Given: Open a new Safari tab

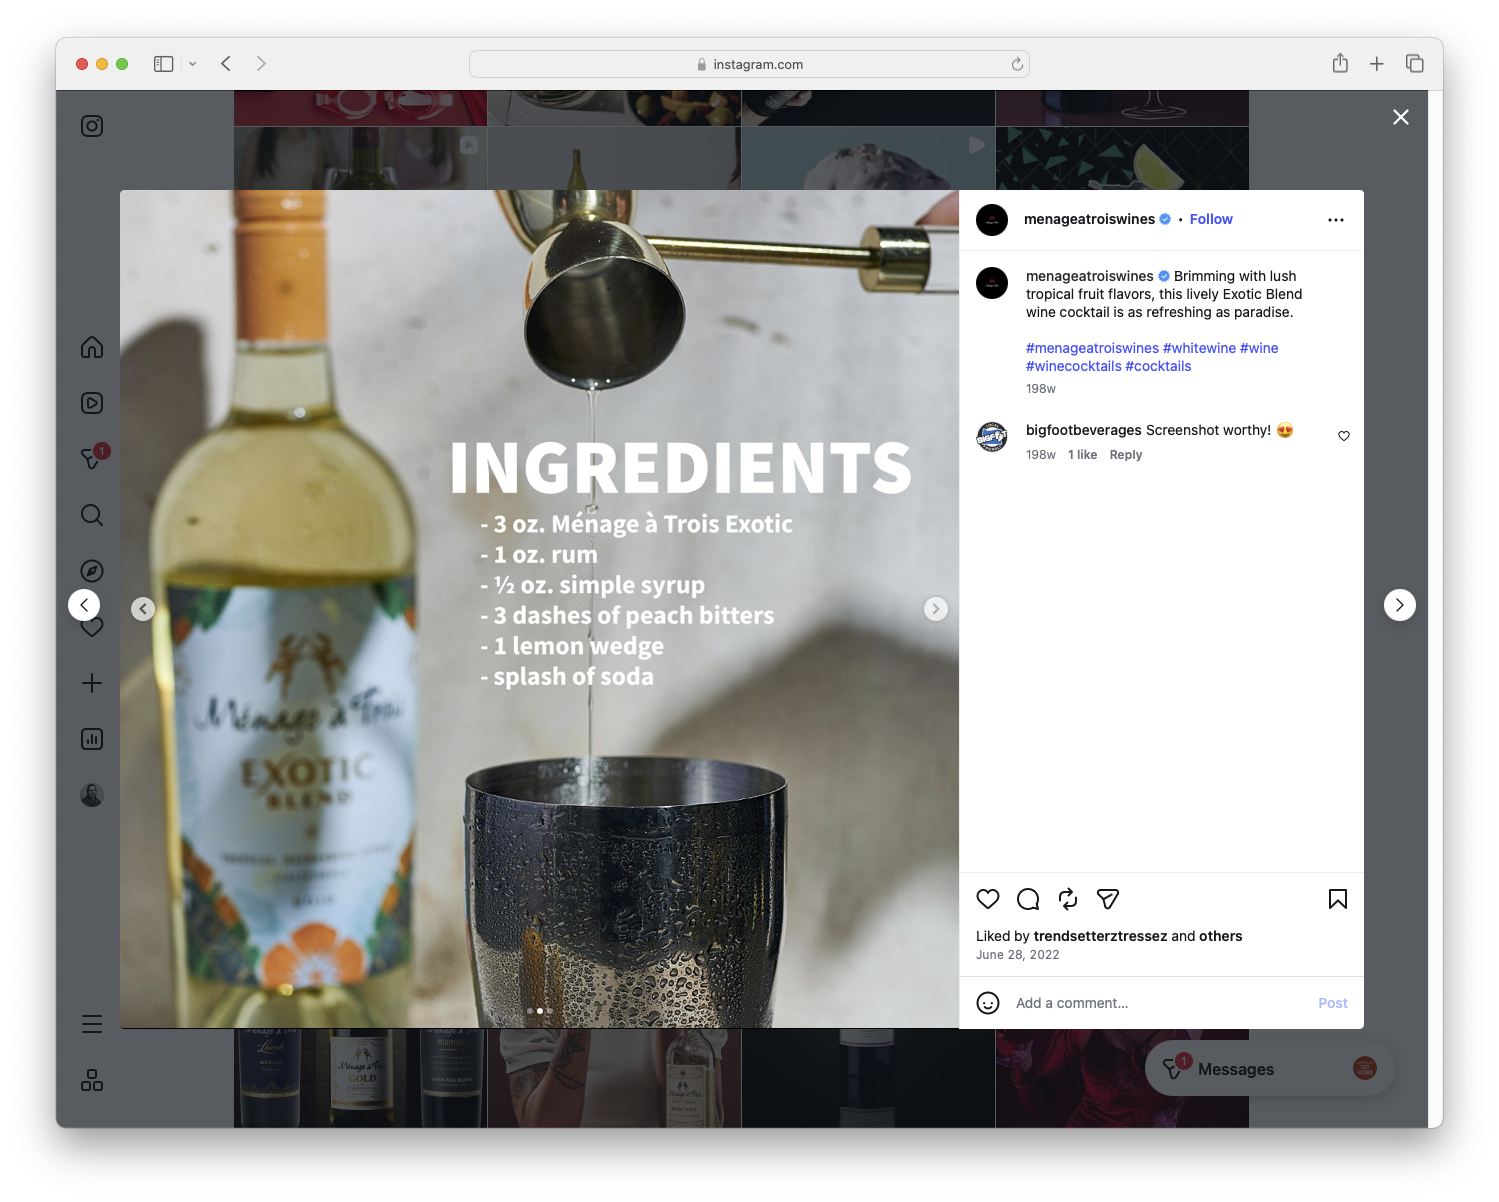Looking at the screenshot, I should [1377, 64].
